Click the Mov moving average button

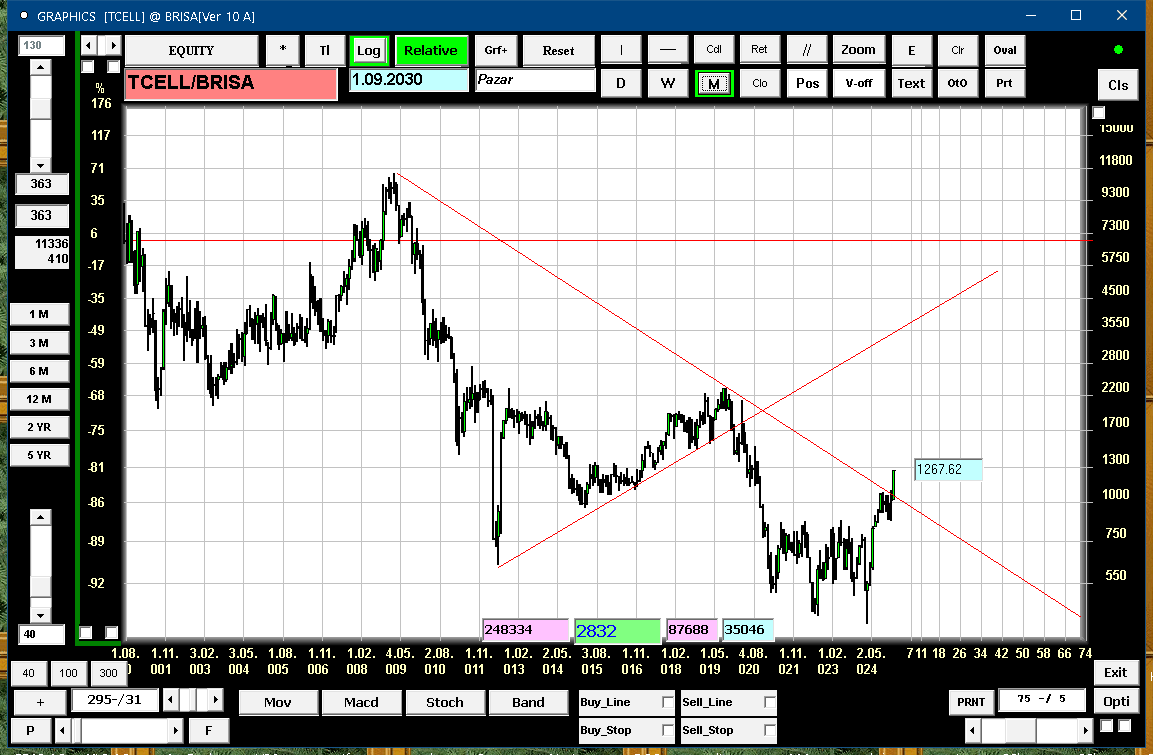click(x=278, y=702)
